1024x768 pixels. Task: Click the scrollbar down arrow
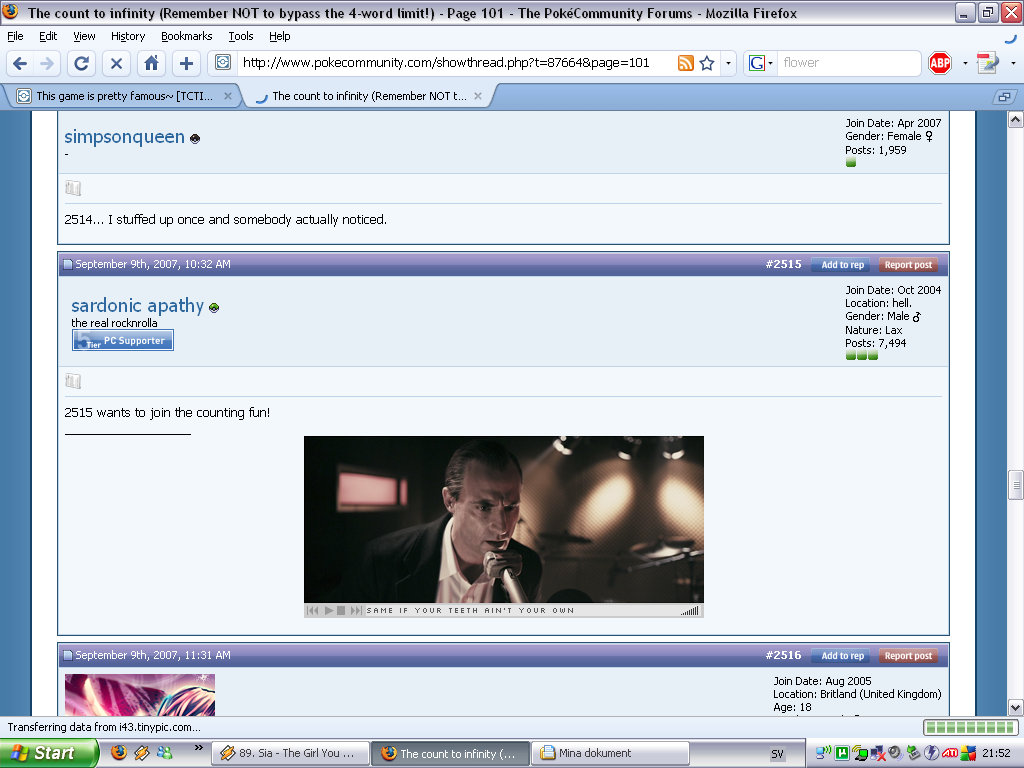tap(1016, 707)
